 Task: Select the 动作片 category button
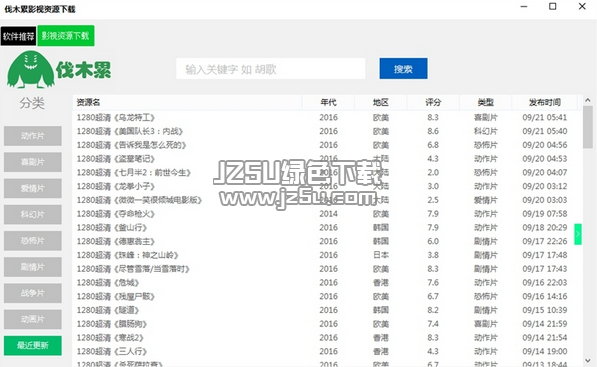pos(33,136)
